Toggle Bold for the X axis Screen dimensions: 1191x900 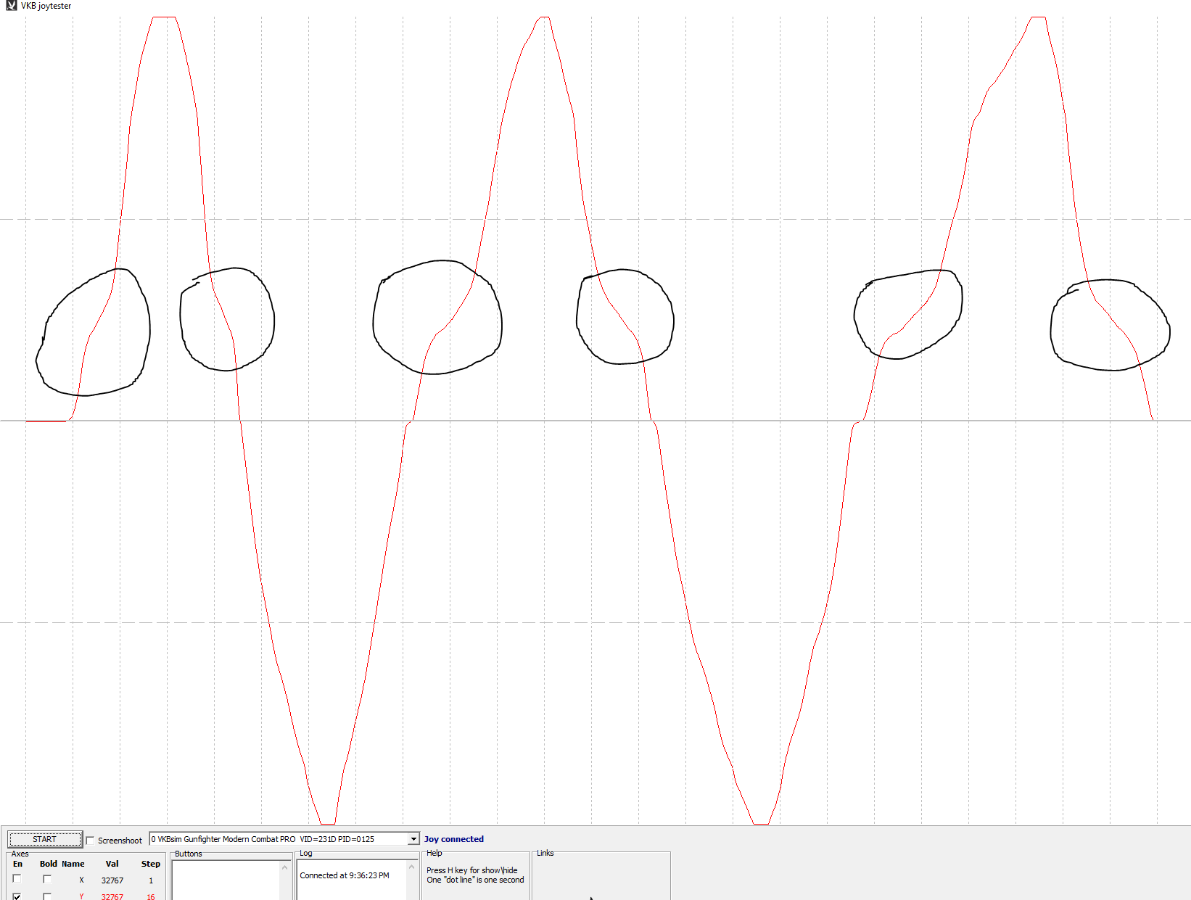tap(47, 879)
